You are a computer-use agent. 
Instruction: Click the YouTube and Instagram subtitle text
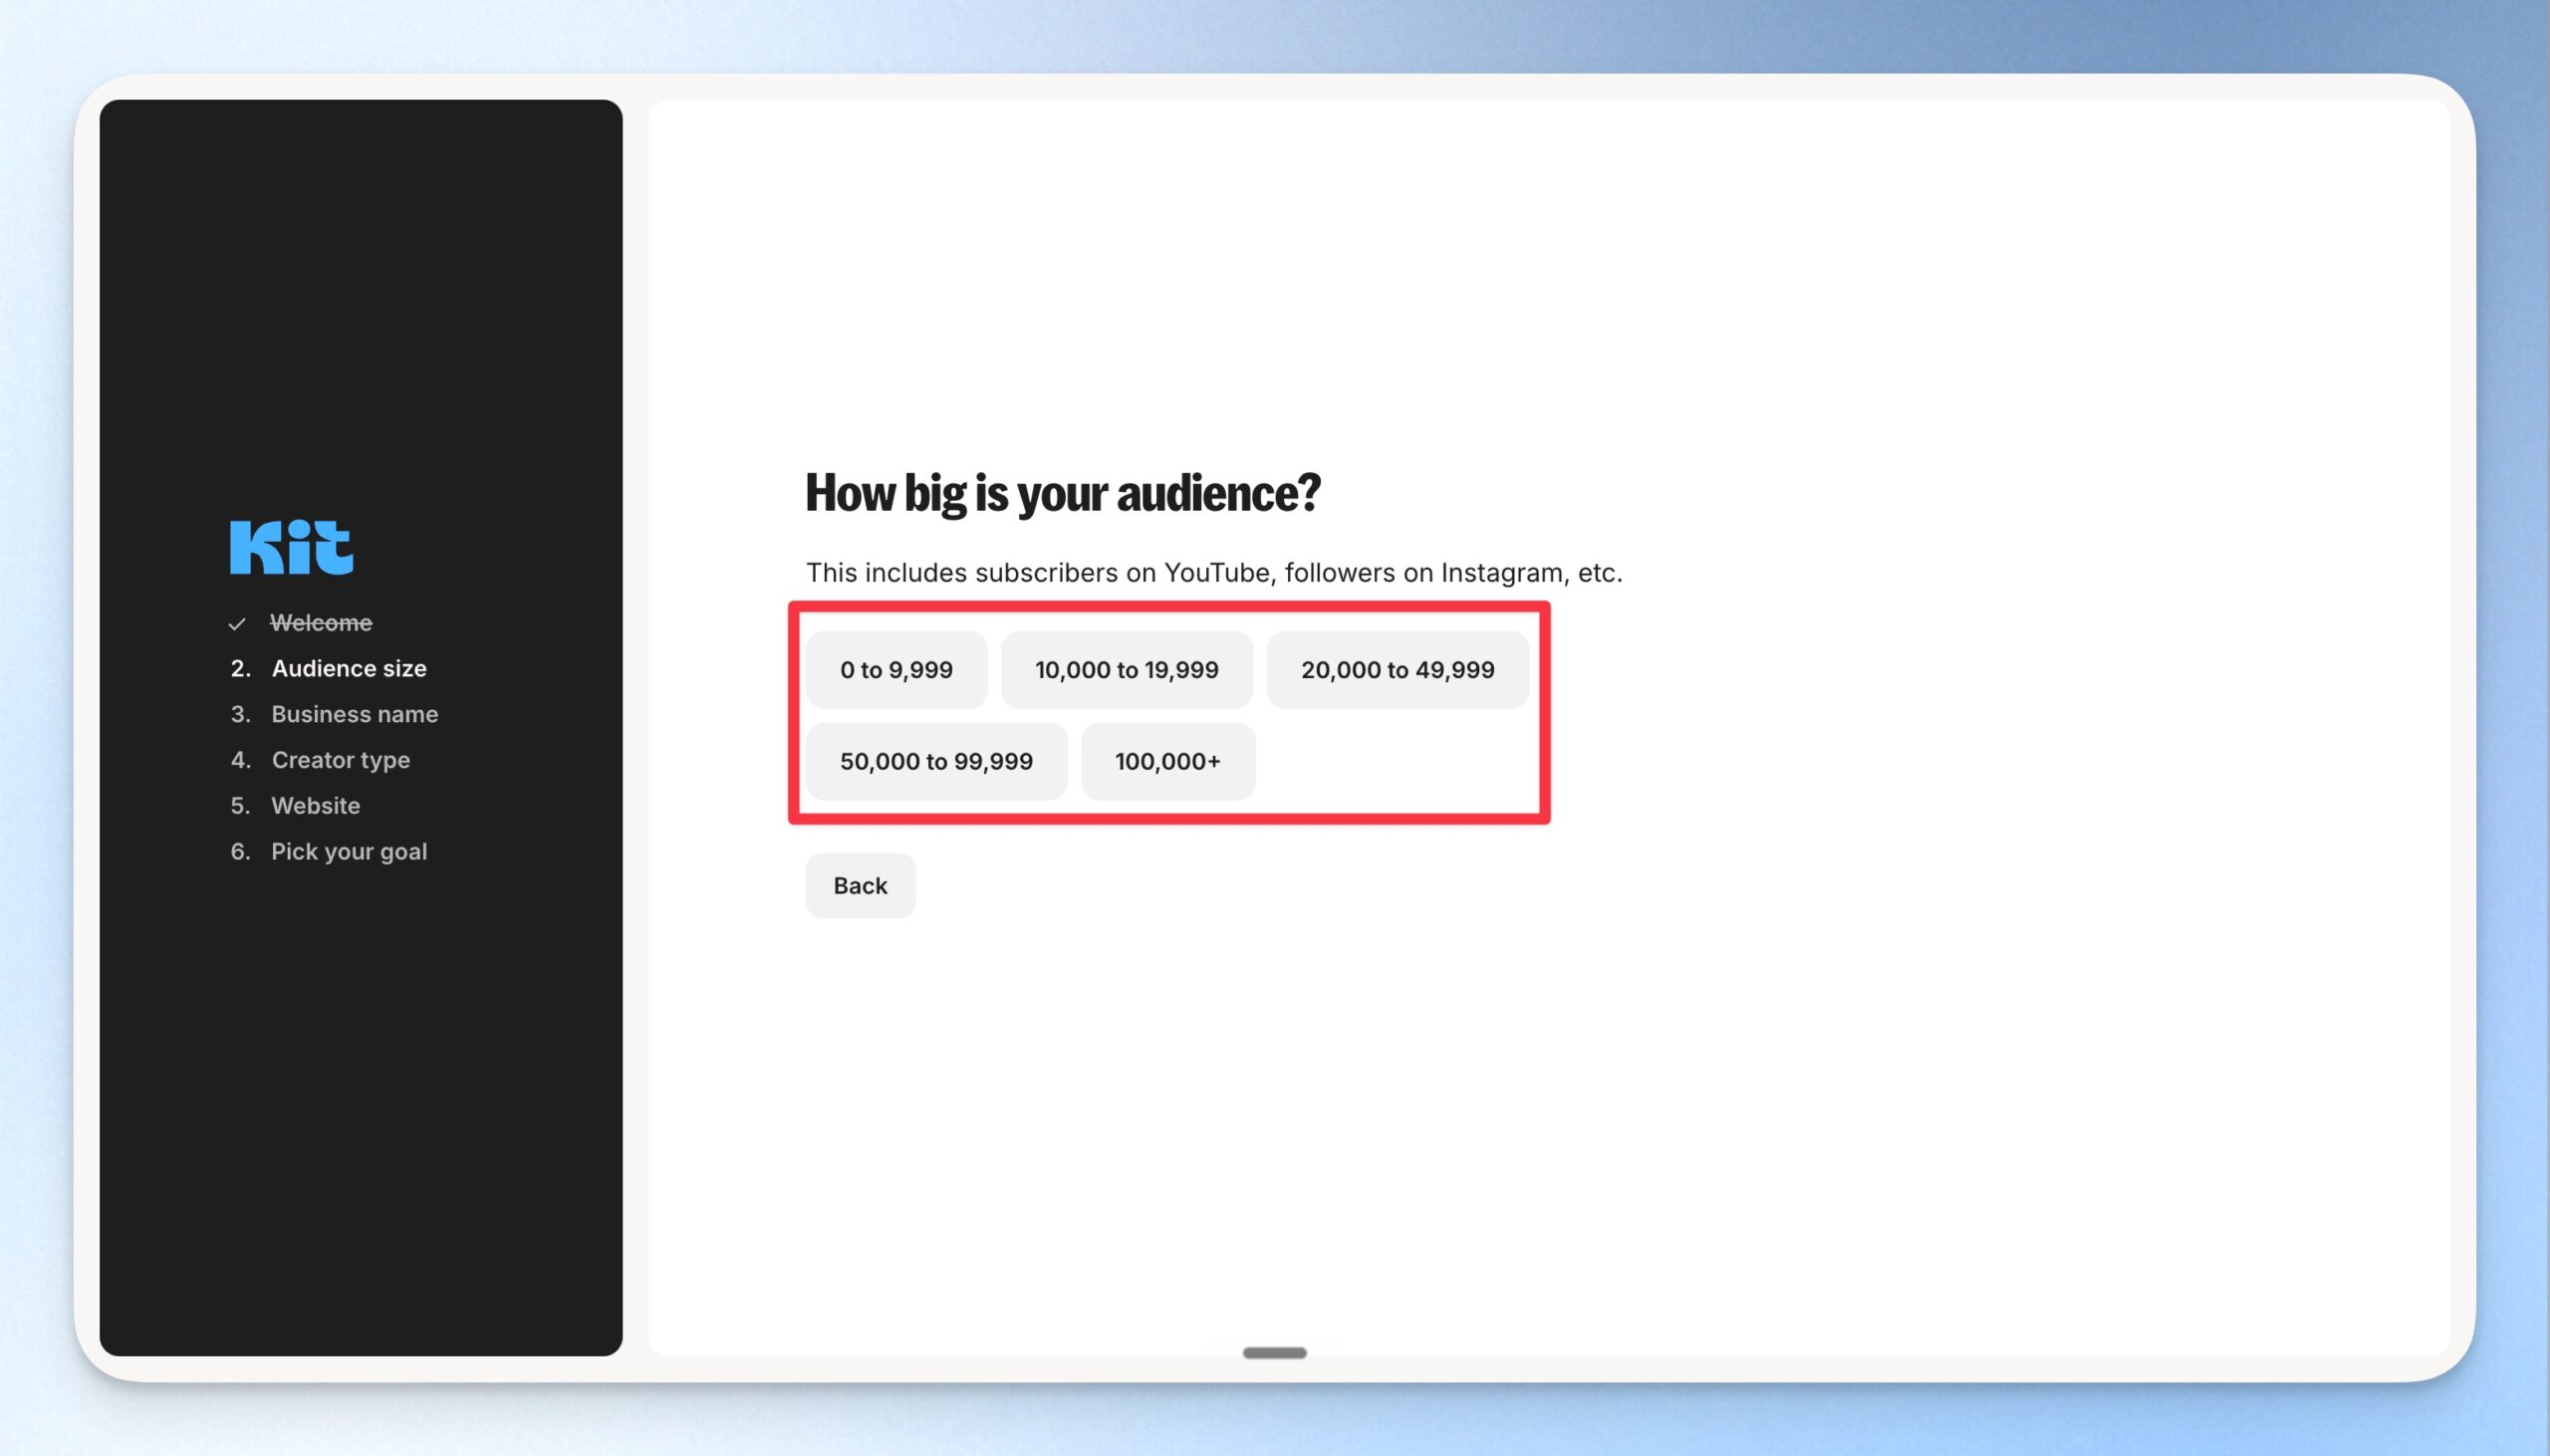(1214, 573)
